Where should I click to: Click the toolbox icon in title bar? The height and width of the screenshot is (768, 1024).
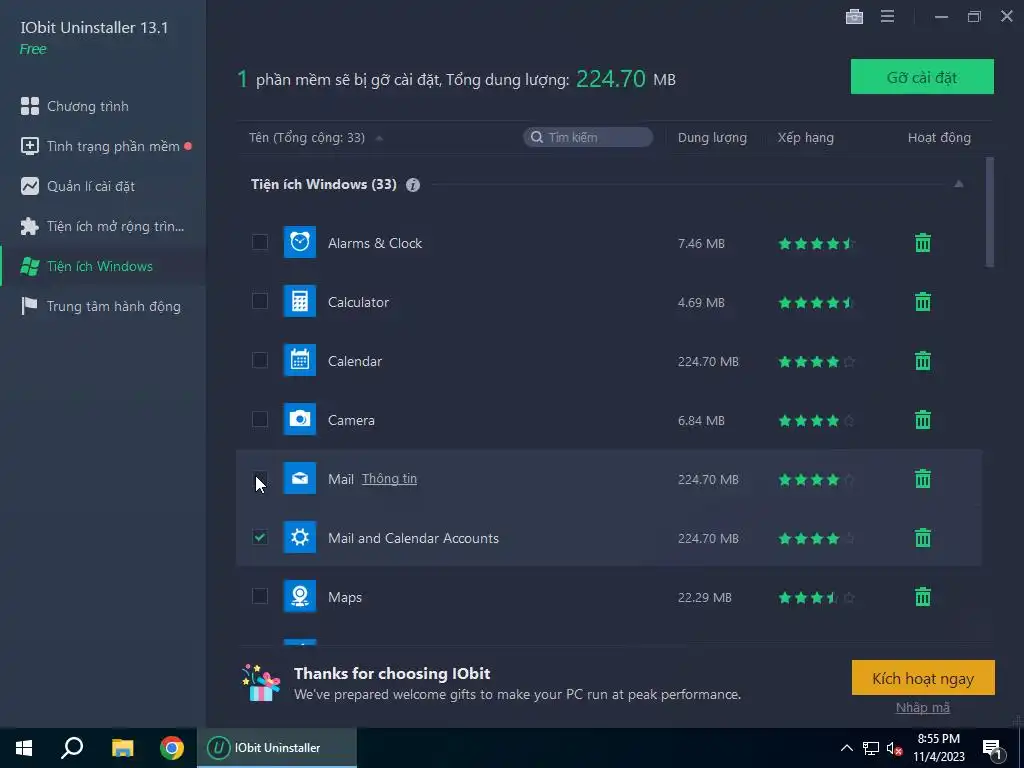(x=854, y=16)
